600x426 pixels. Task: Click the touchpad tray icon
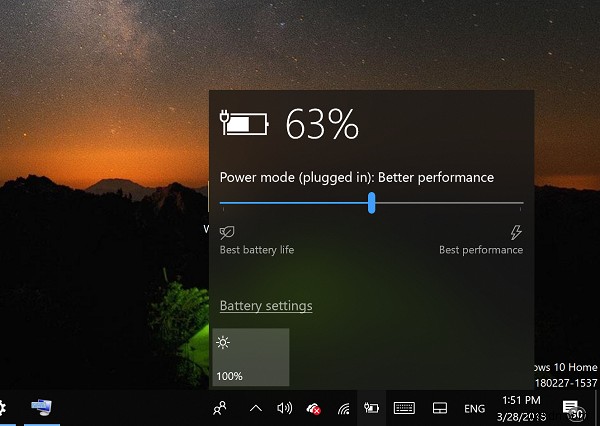point(440,408)
